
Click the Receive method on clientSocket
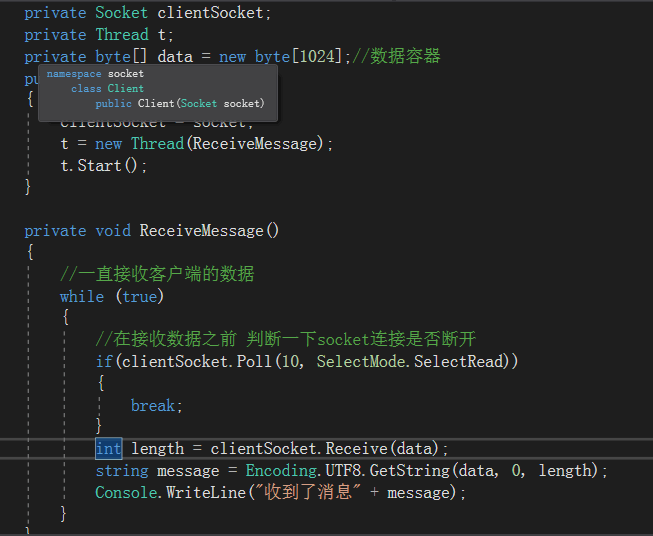(356, 449)
